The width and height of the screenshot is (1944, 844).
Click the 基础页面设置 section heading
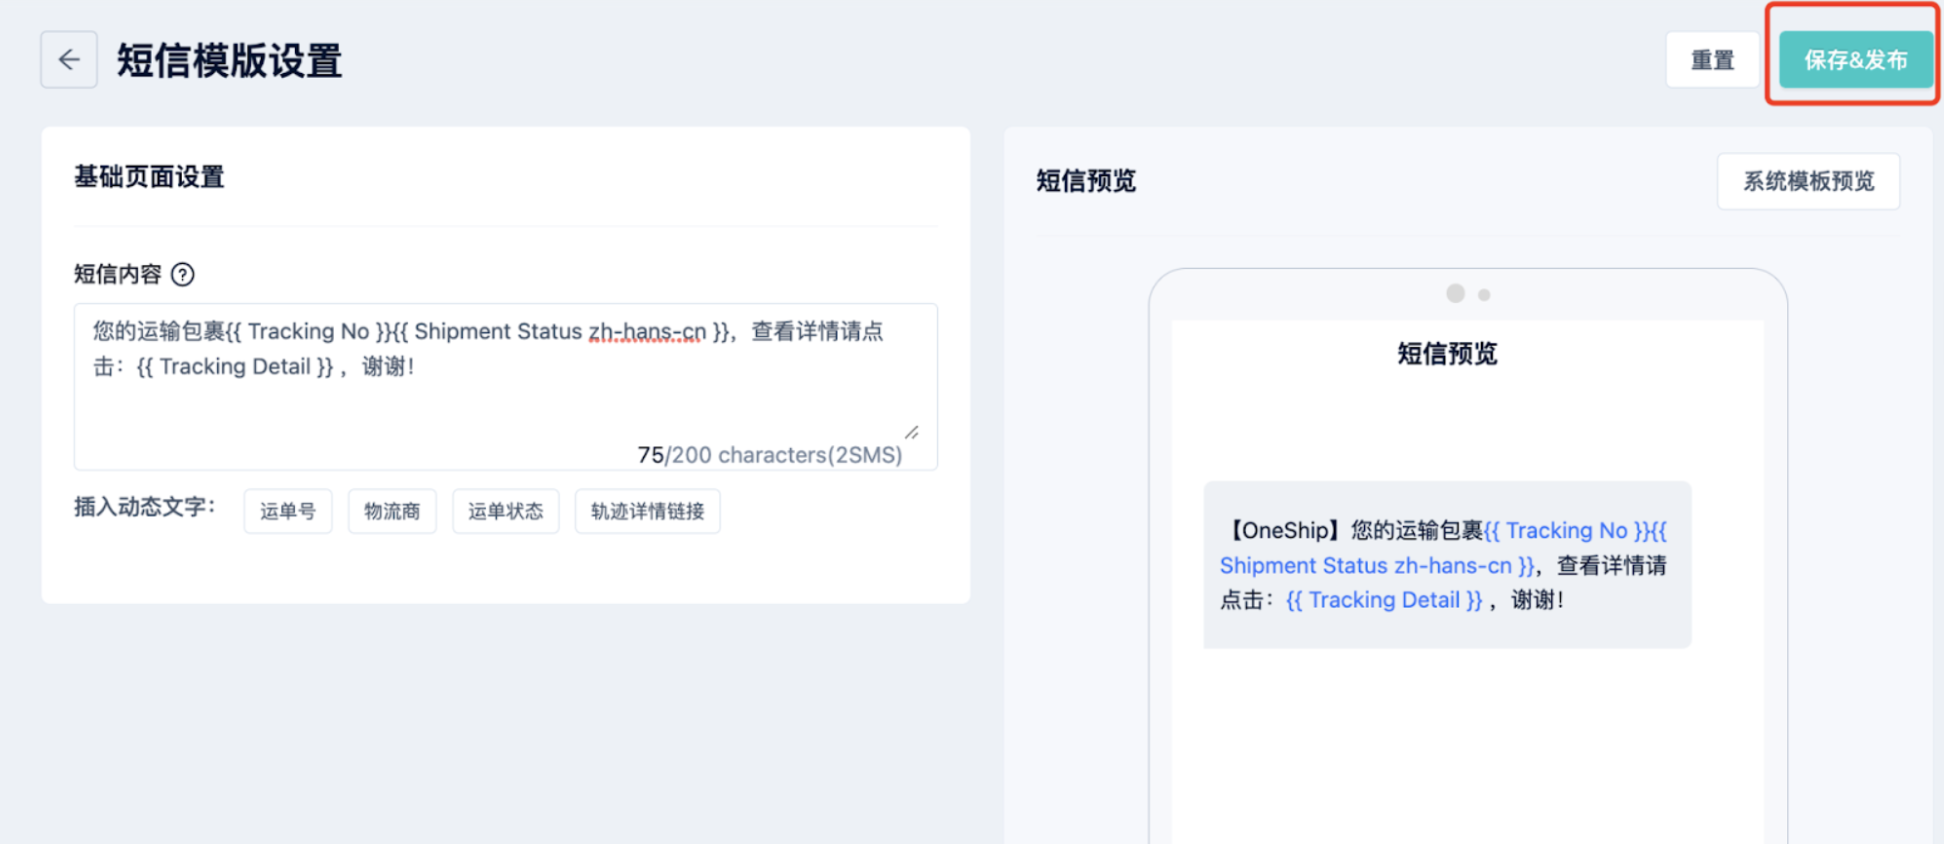tap(149, 177)
